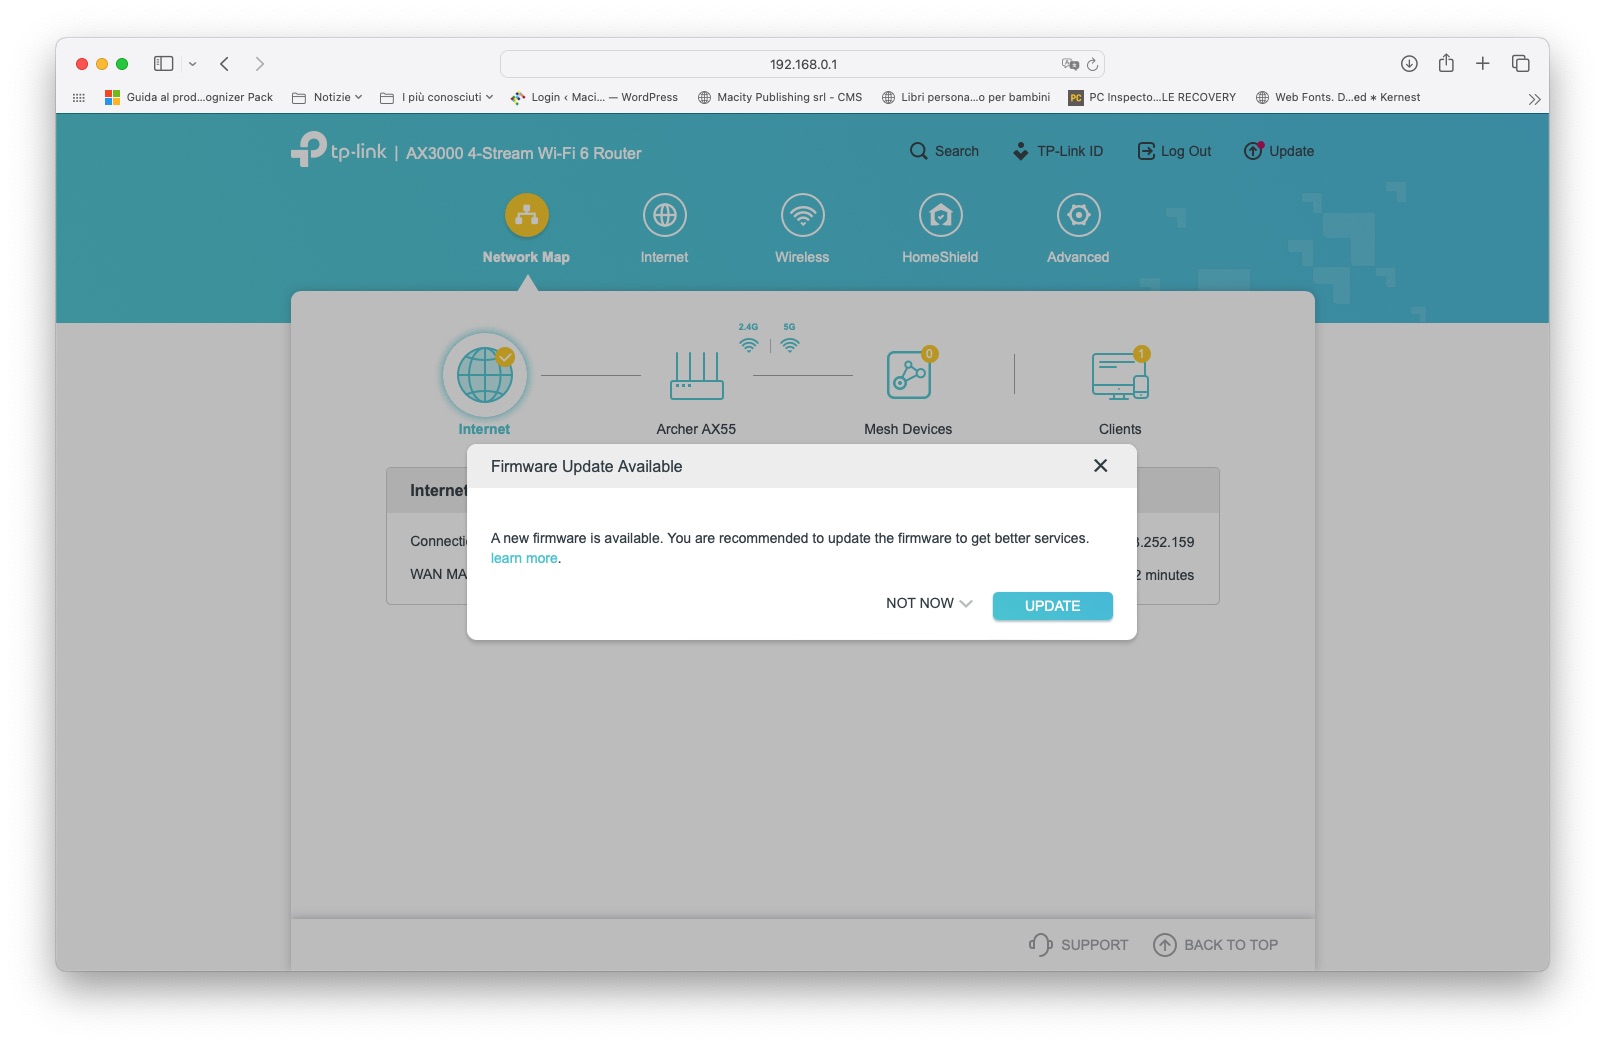Open the Wireless settings icon
1605x1045 pixels.
(x=803, y=215)
